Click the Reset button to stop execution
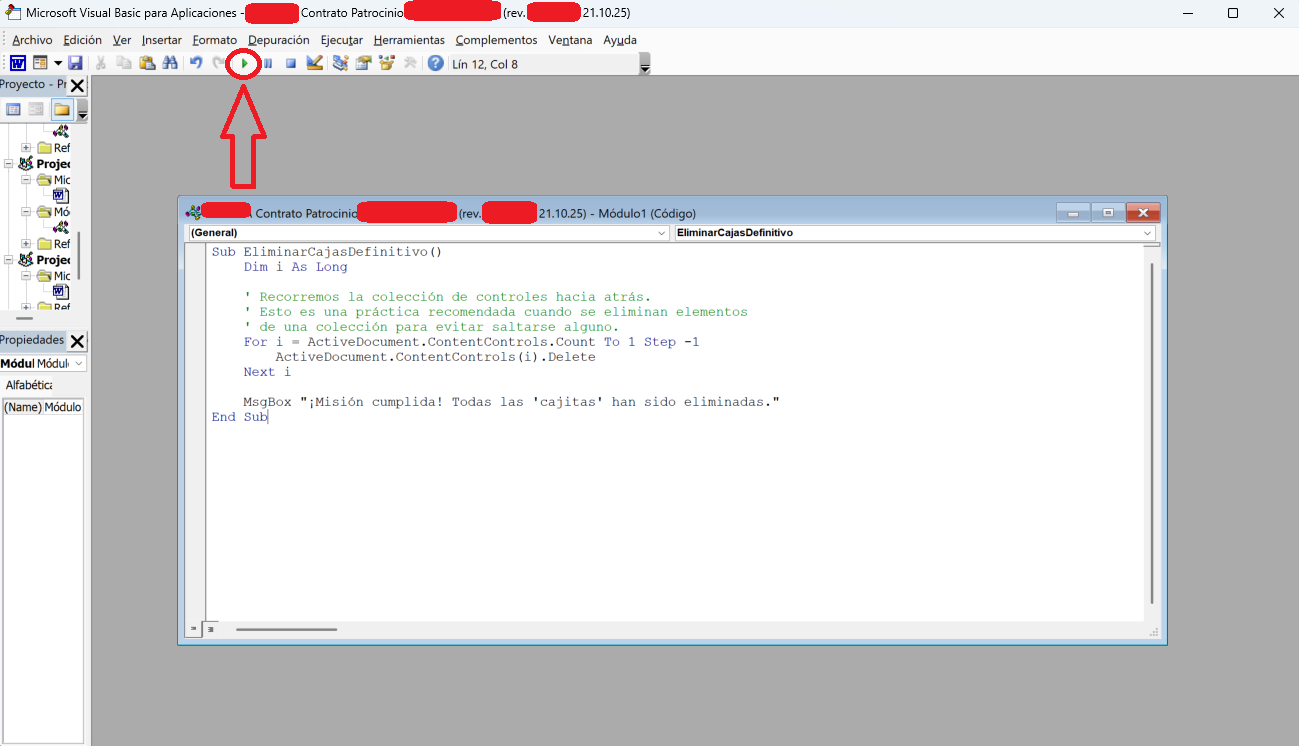The image size is (1299, 746). tap(291, 62)
